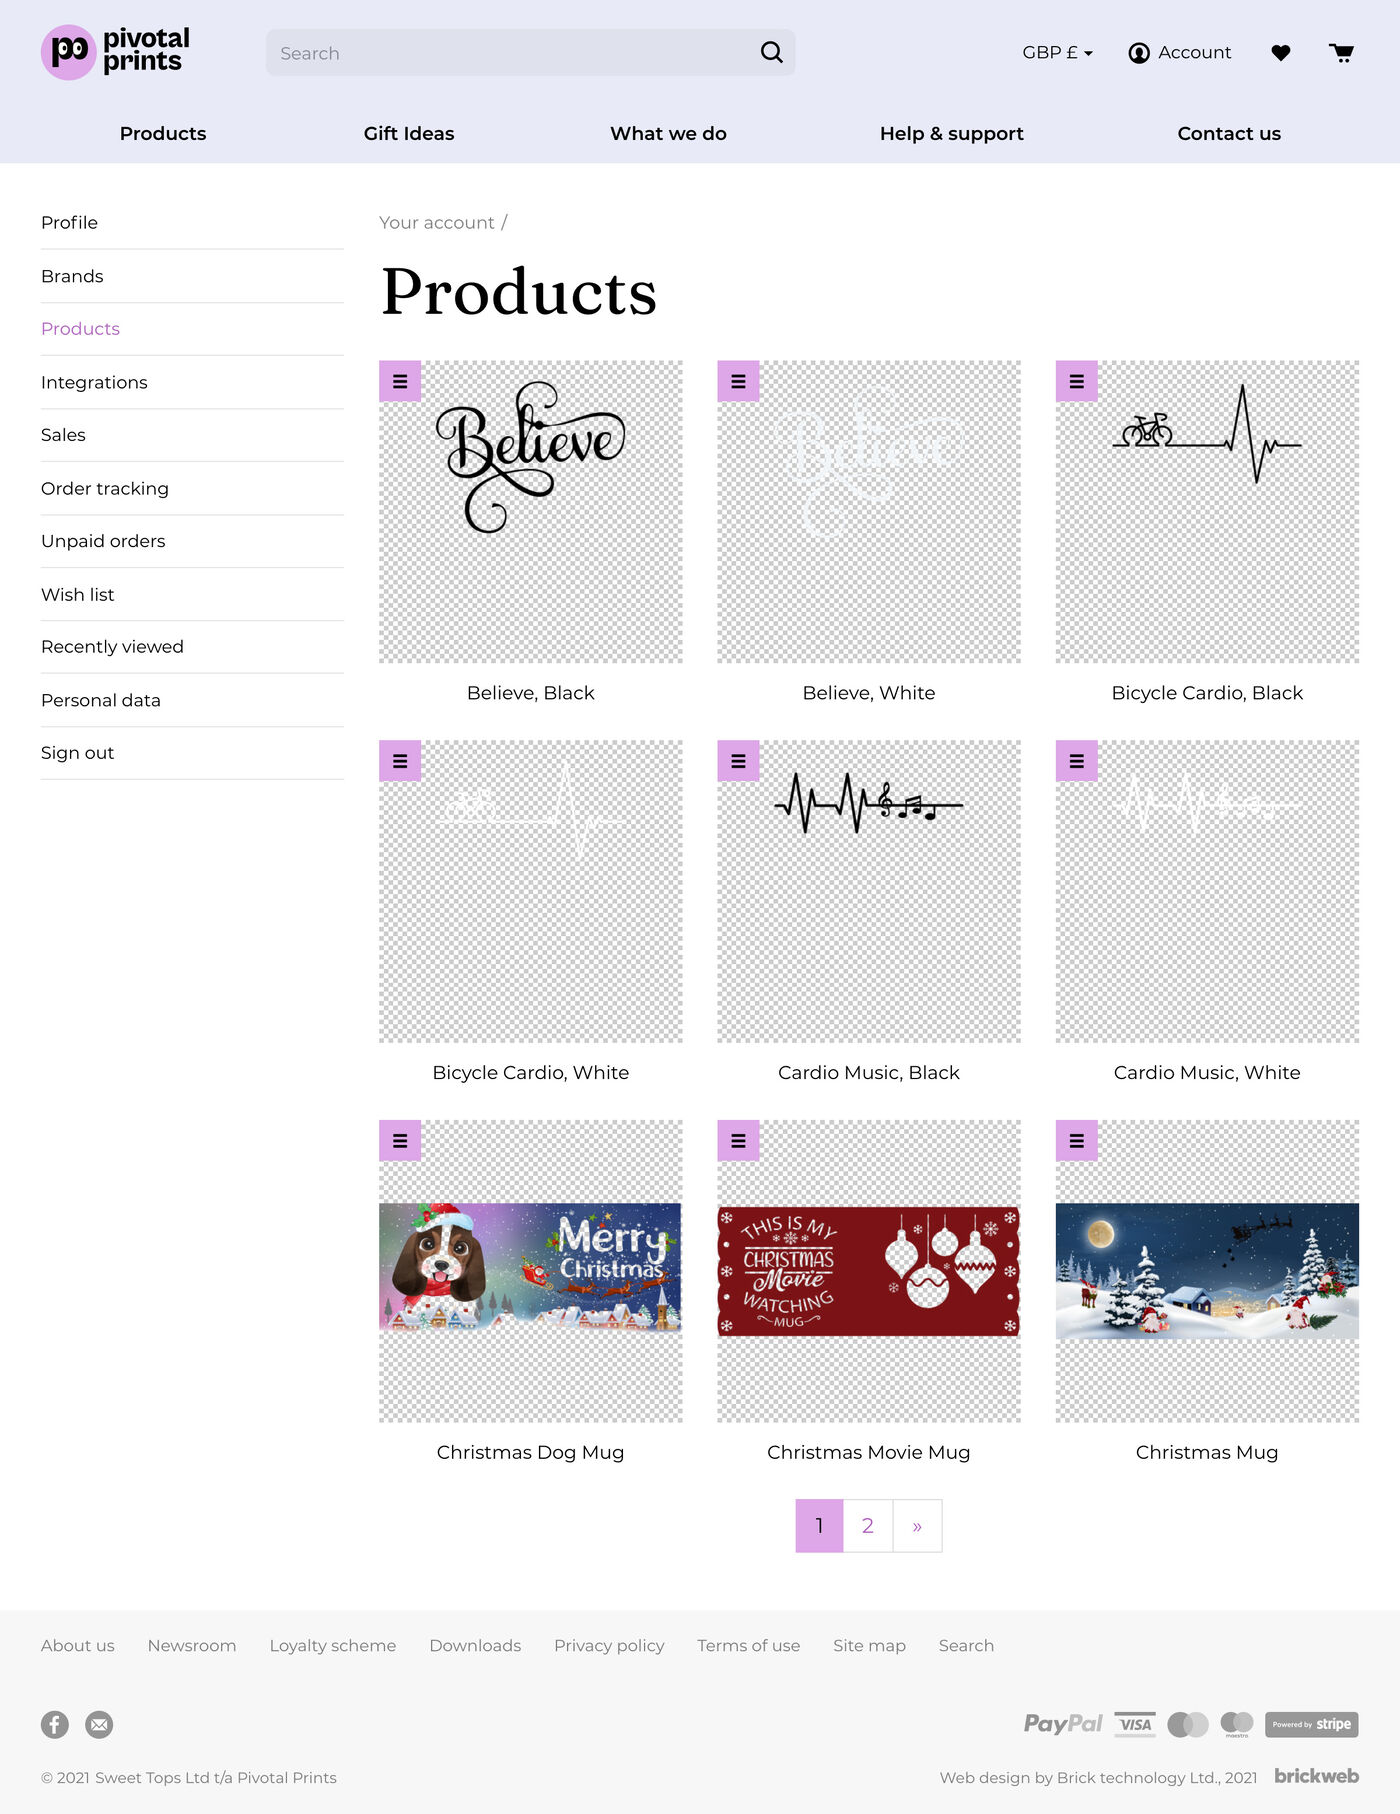Open the Products navigation menu
Image resolution: width=1400 pixels, height=1814 pixels.
coord(162,133)
